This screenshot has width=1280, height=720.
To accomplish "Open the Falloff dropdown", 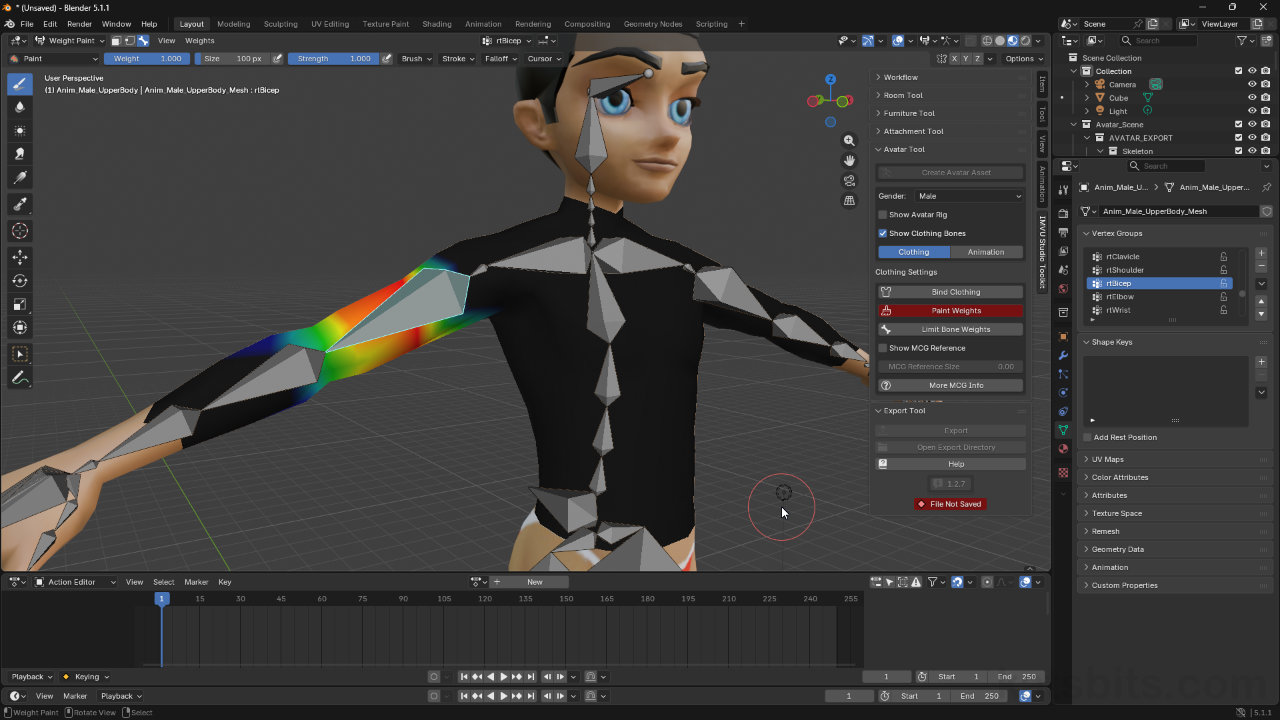I will pyautogui.click(x=500, y=59).
